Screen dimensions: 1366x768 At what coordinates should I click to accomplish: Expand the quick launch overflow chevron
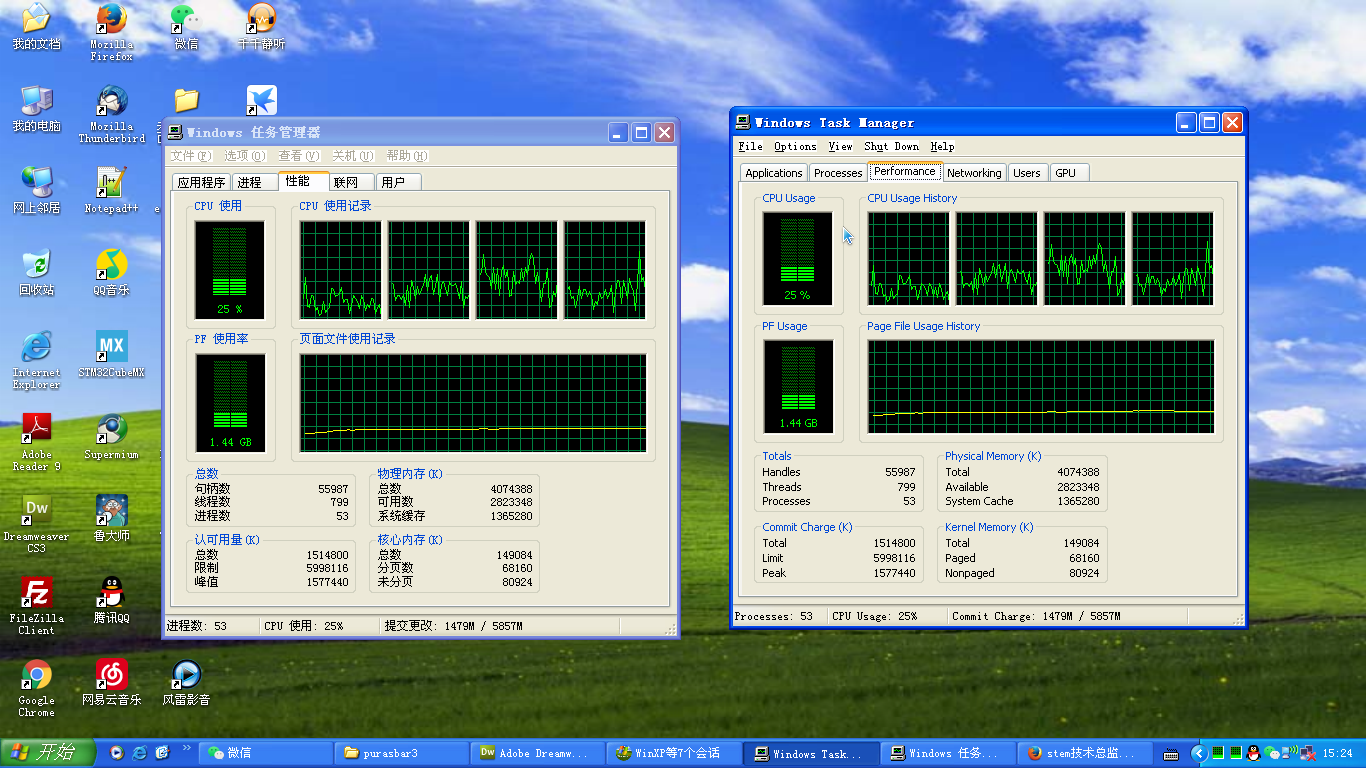tap(186, 747)
